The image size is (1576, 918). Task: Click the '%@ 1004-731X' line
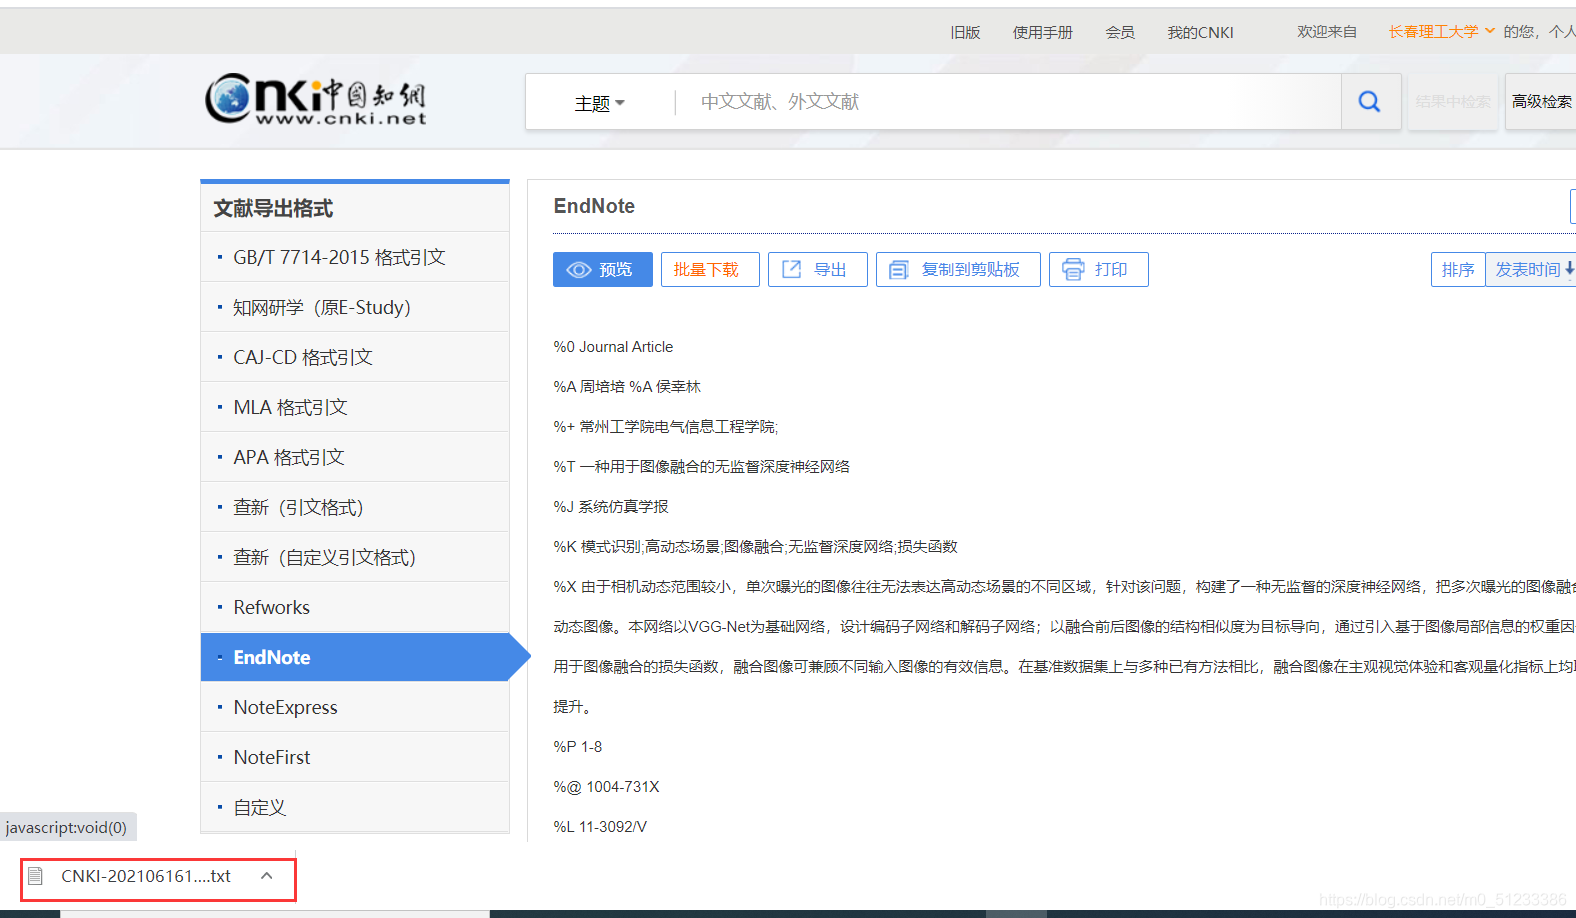click(x=606, y=787)
